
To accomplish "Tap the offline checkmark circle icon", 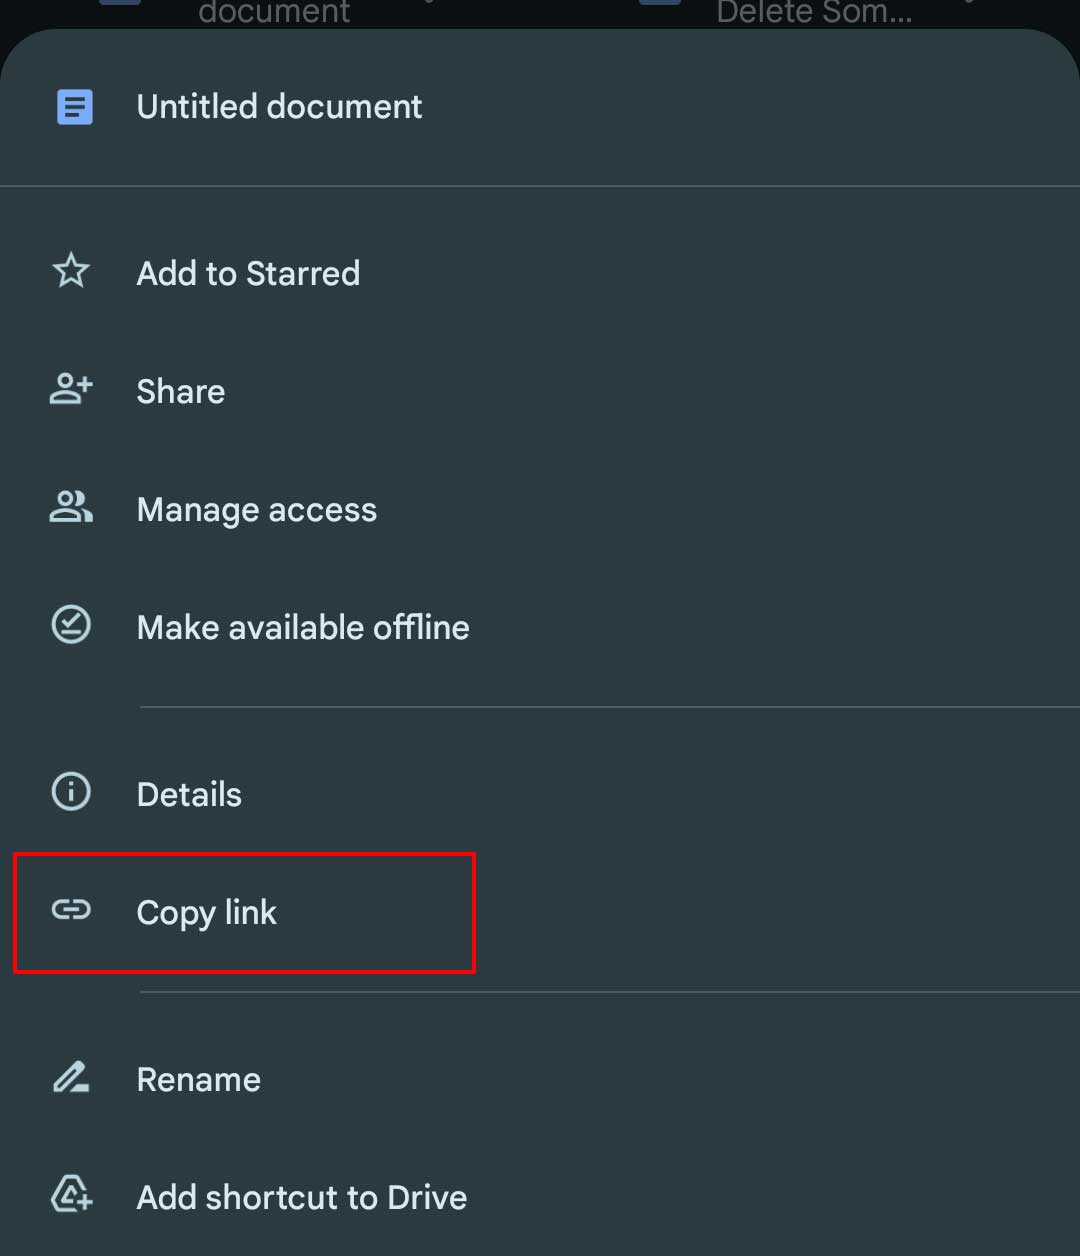I will (71, 625).
